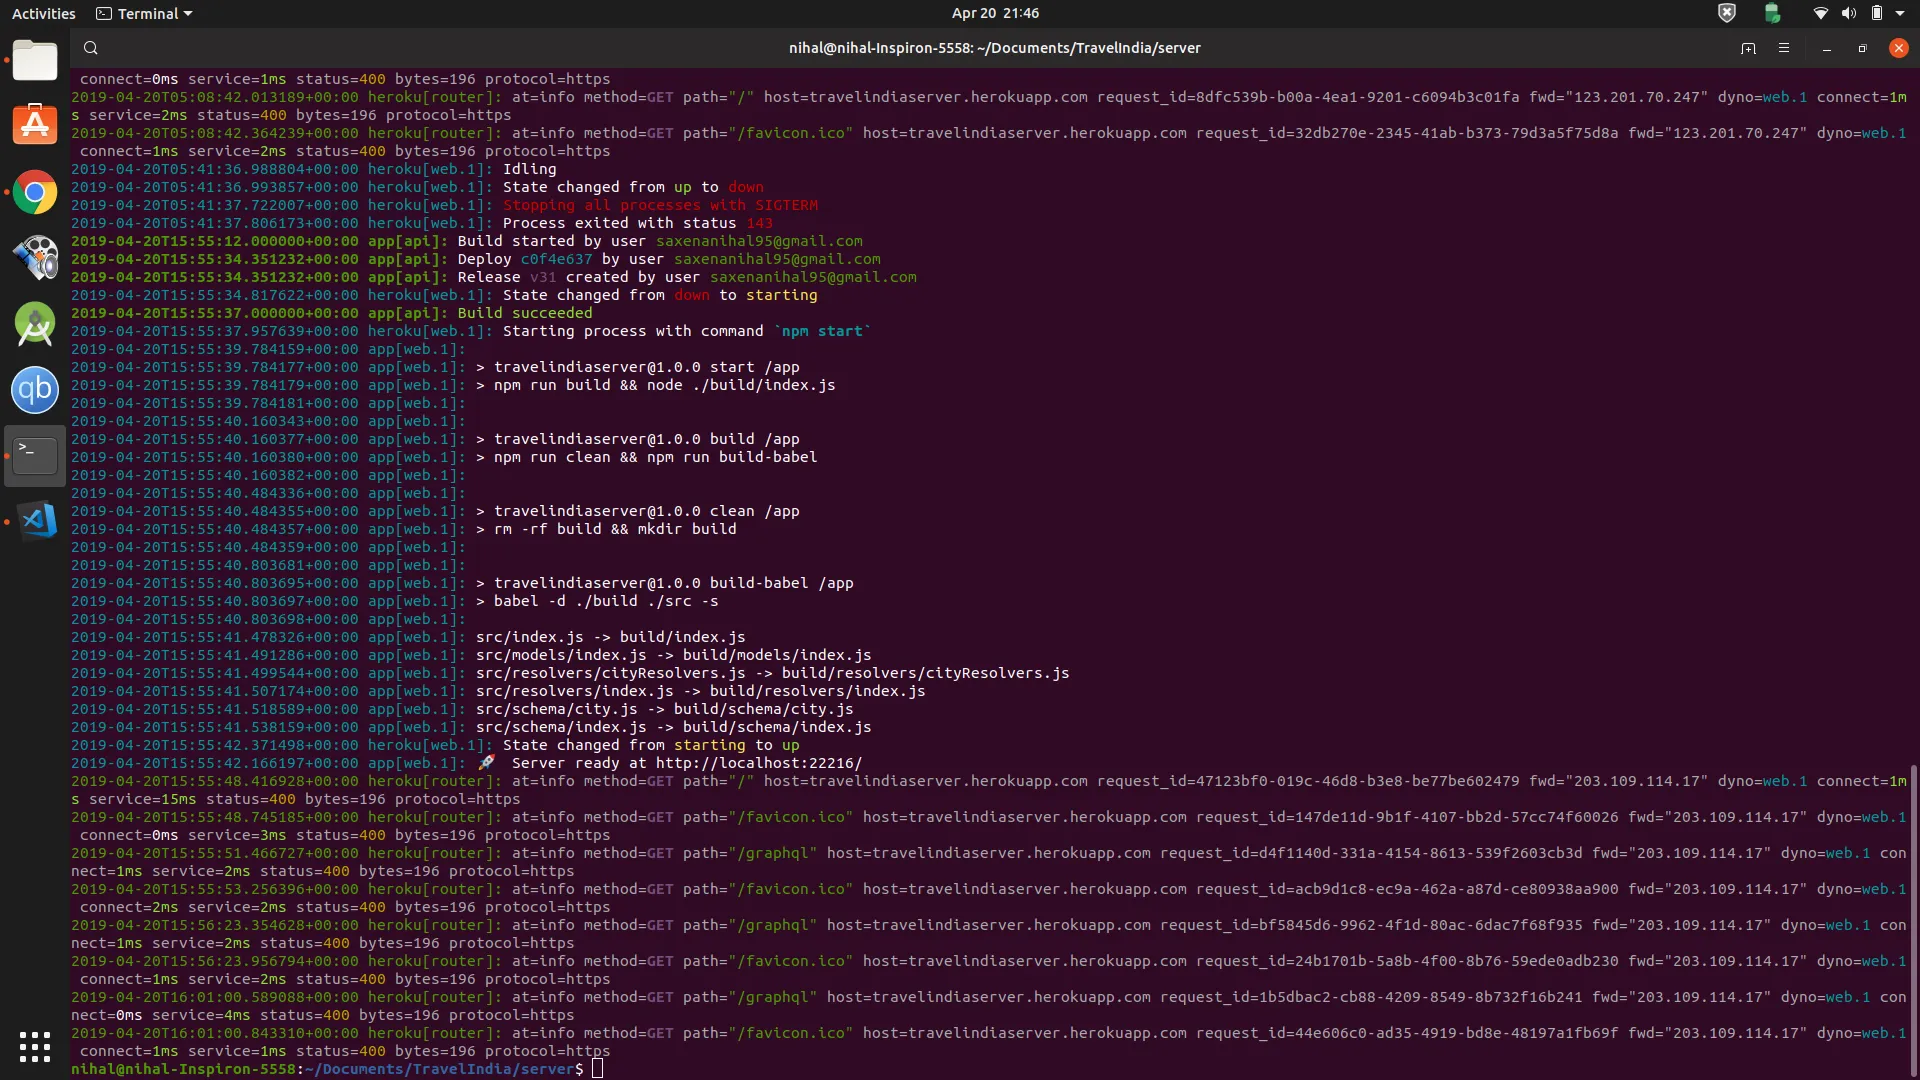The width and height of the screenshot is (1920, 1080).
Task: Select the Terminal icon in the dock
Action: click(35, 456)
